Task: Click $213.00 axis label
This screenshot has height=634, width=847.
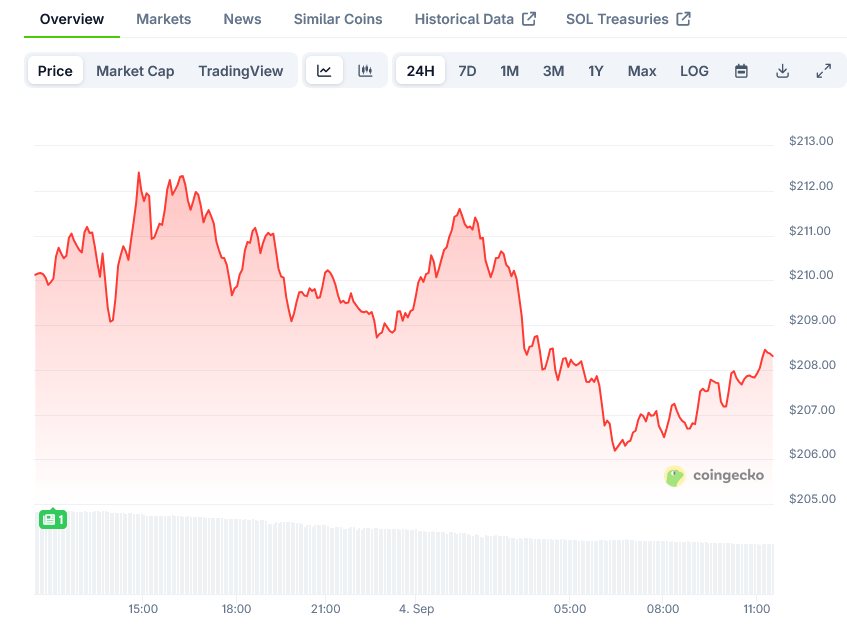Action: (x=811, y=141)
